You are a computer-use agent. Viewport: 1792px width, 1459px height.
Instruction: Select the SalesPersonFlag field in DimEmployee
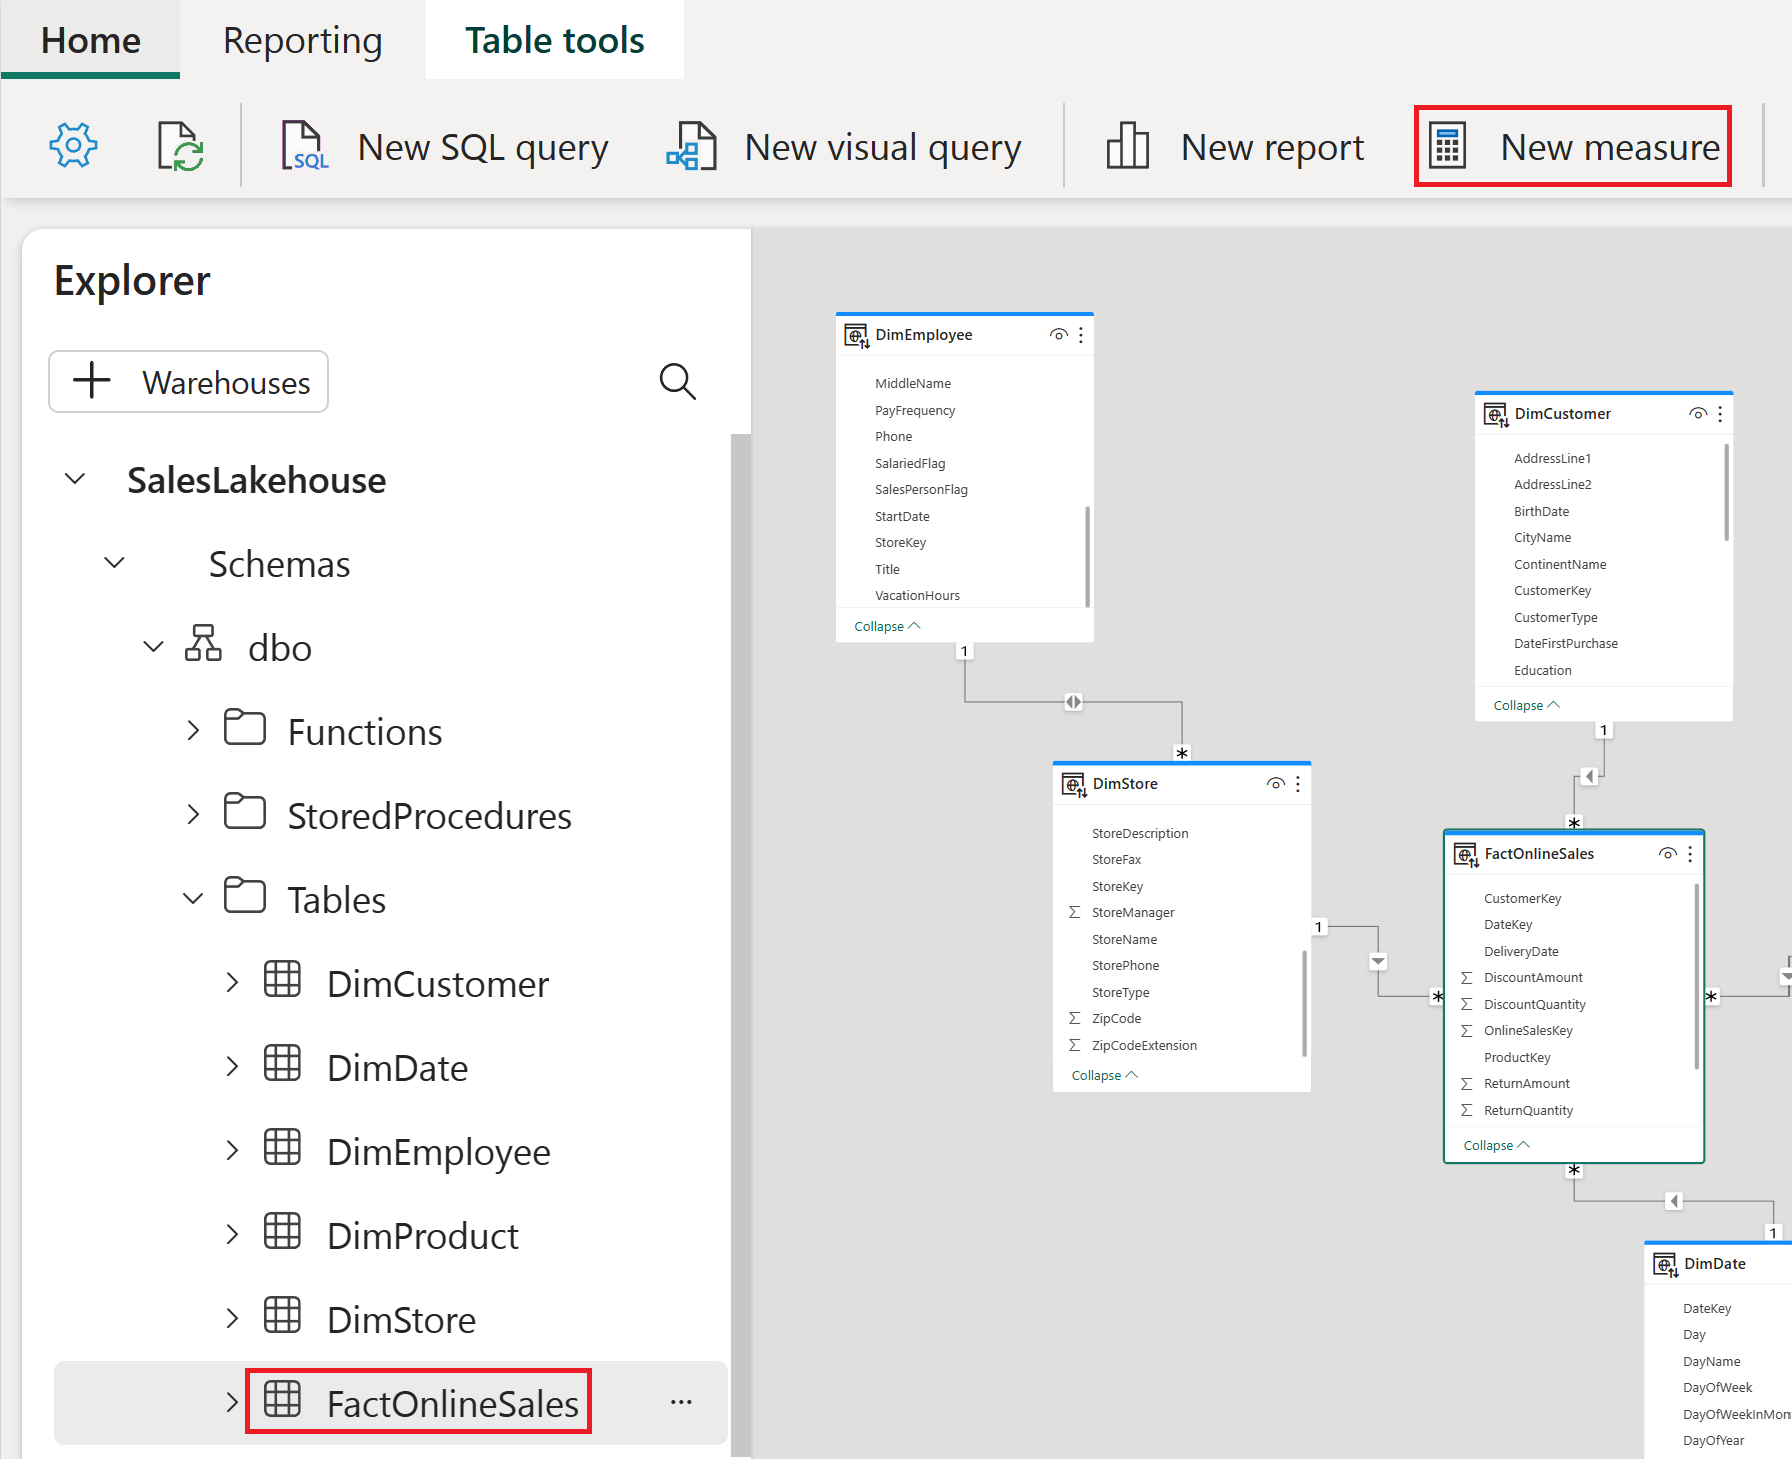921,489
